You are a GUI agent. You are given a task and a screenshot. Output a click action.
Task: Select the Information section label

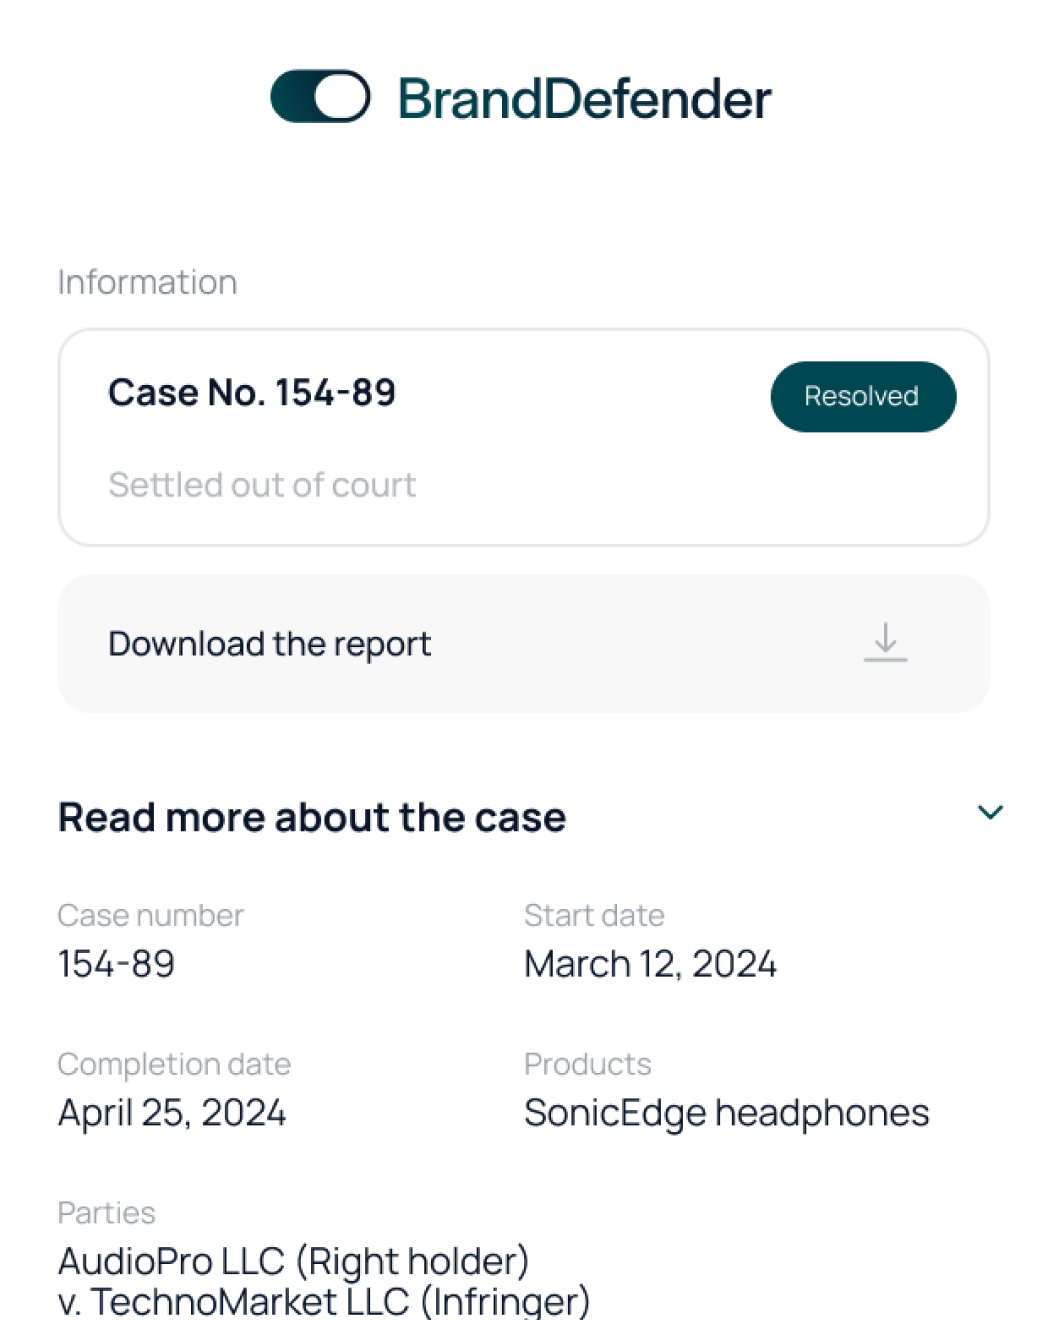pyautogui.click(x=147, y=282)
